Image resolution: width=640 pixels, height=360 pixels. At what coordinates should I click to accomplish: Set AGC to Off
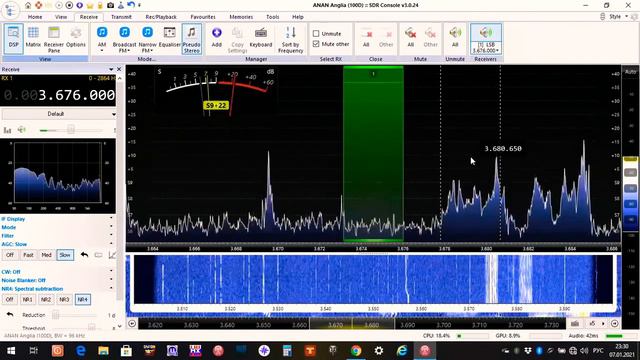point(10,255)
